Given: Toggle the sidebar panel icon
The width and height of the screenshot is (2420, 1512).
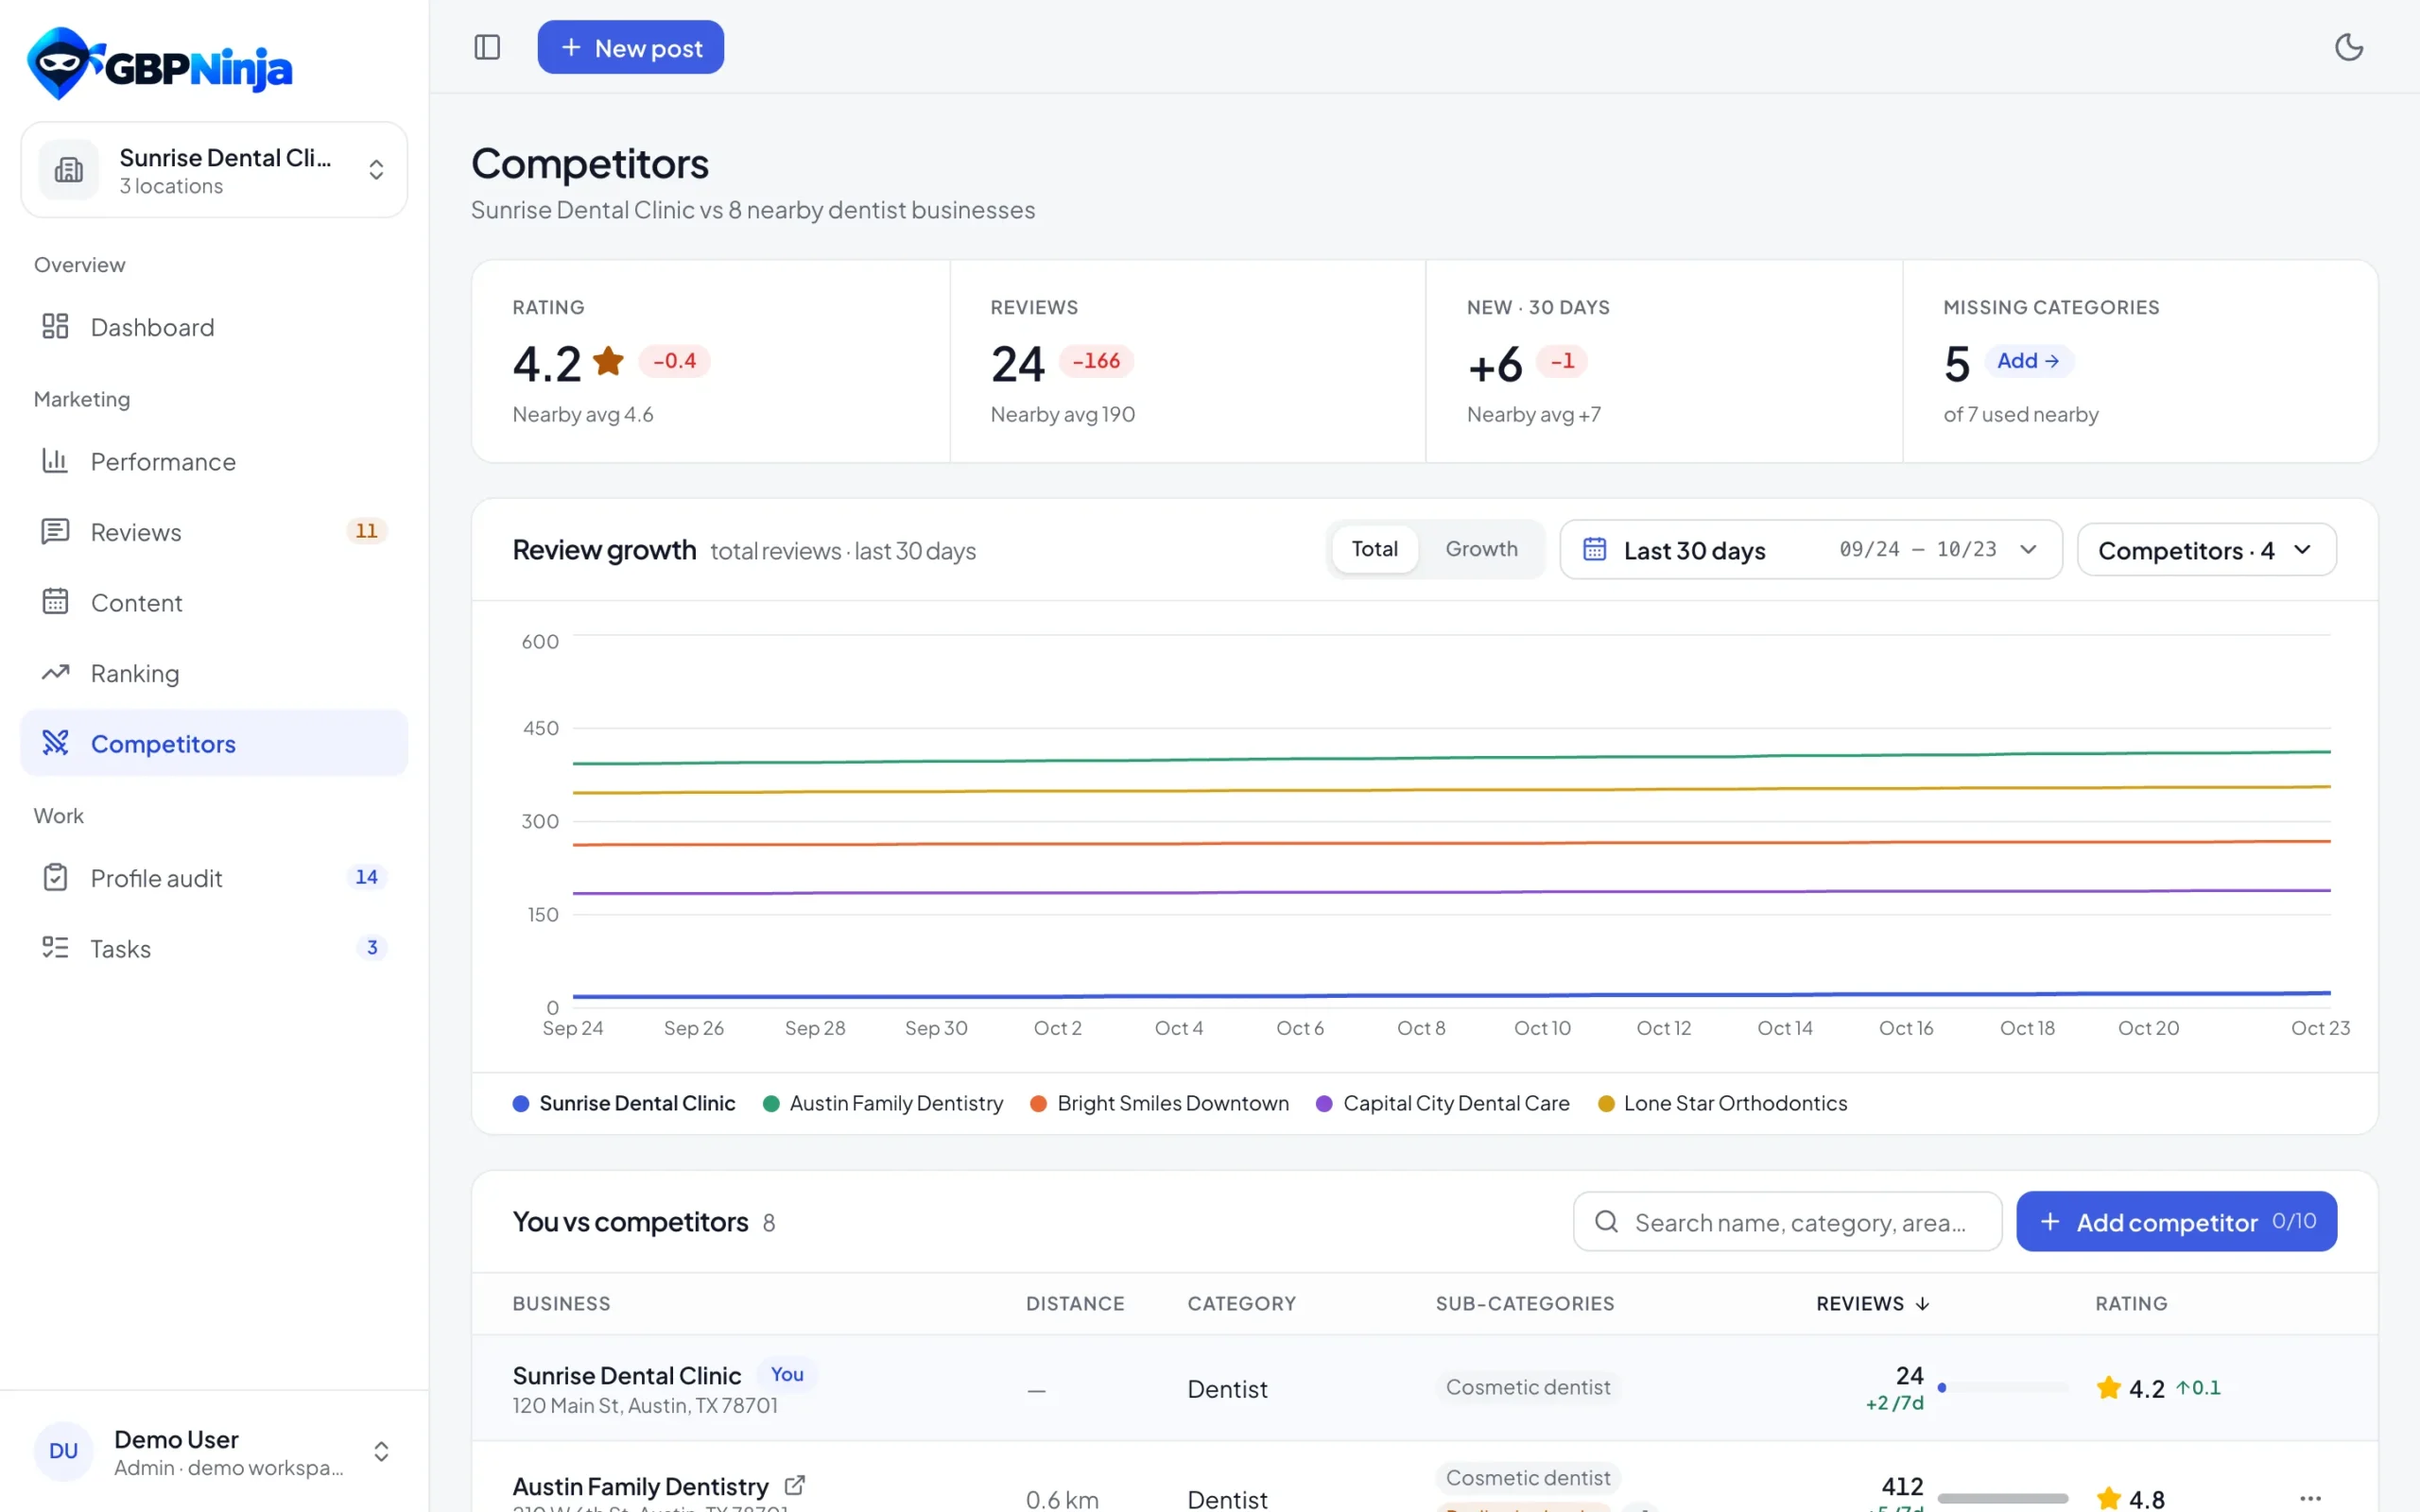Looking at the screenshot, I should [x=487, y=47].
